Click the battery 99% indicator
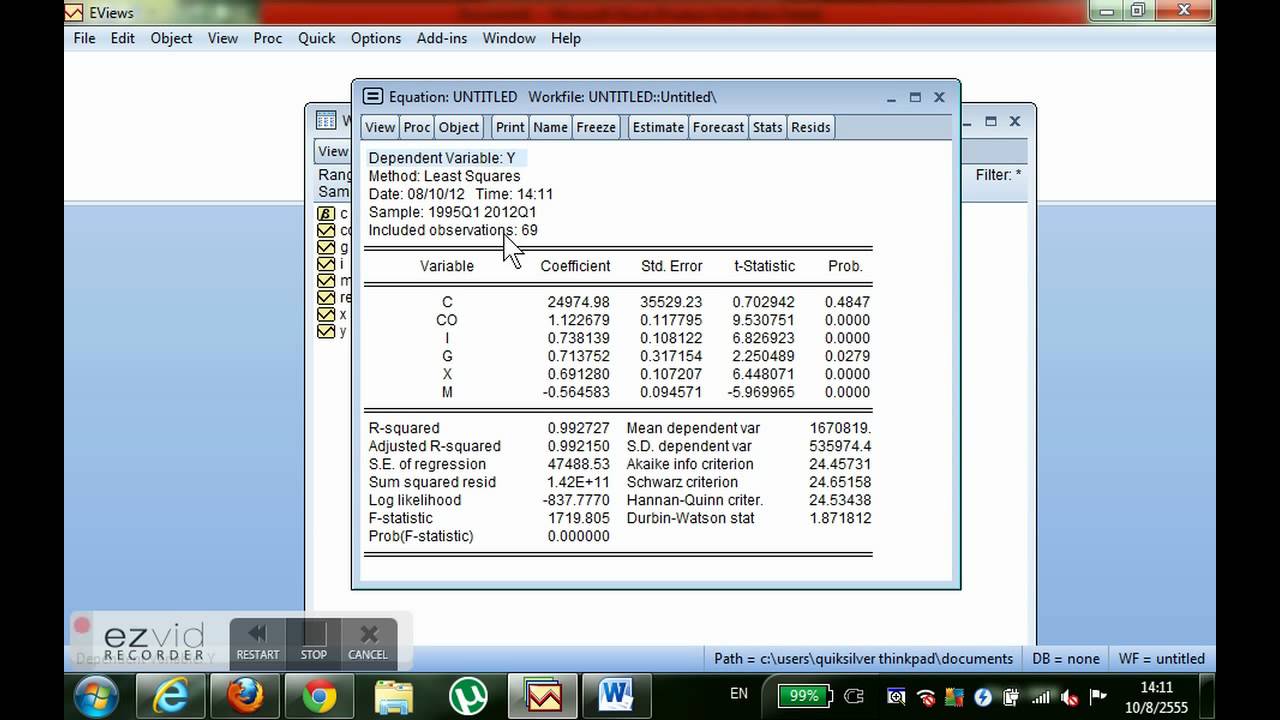Image resolution: width=1280 pixels, height=720 pixels. coord(805,695)
